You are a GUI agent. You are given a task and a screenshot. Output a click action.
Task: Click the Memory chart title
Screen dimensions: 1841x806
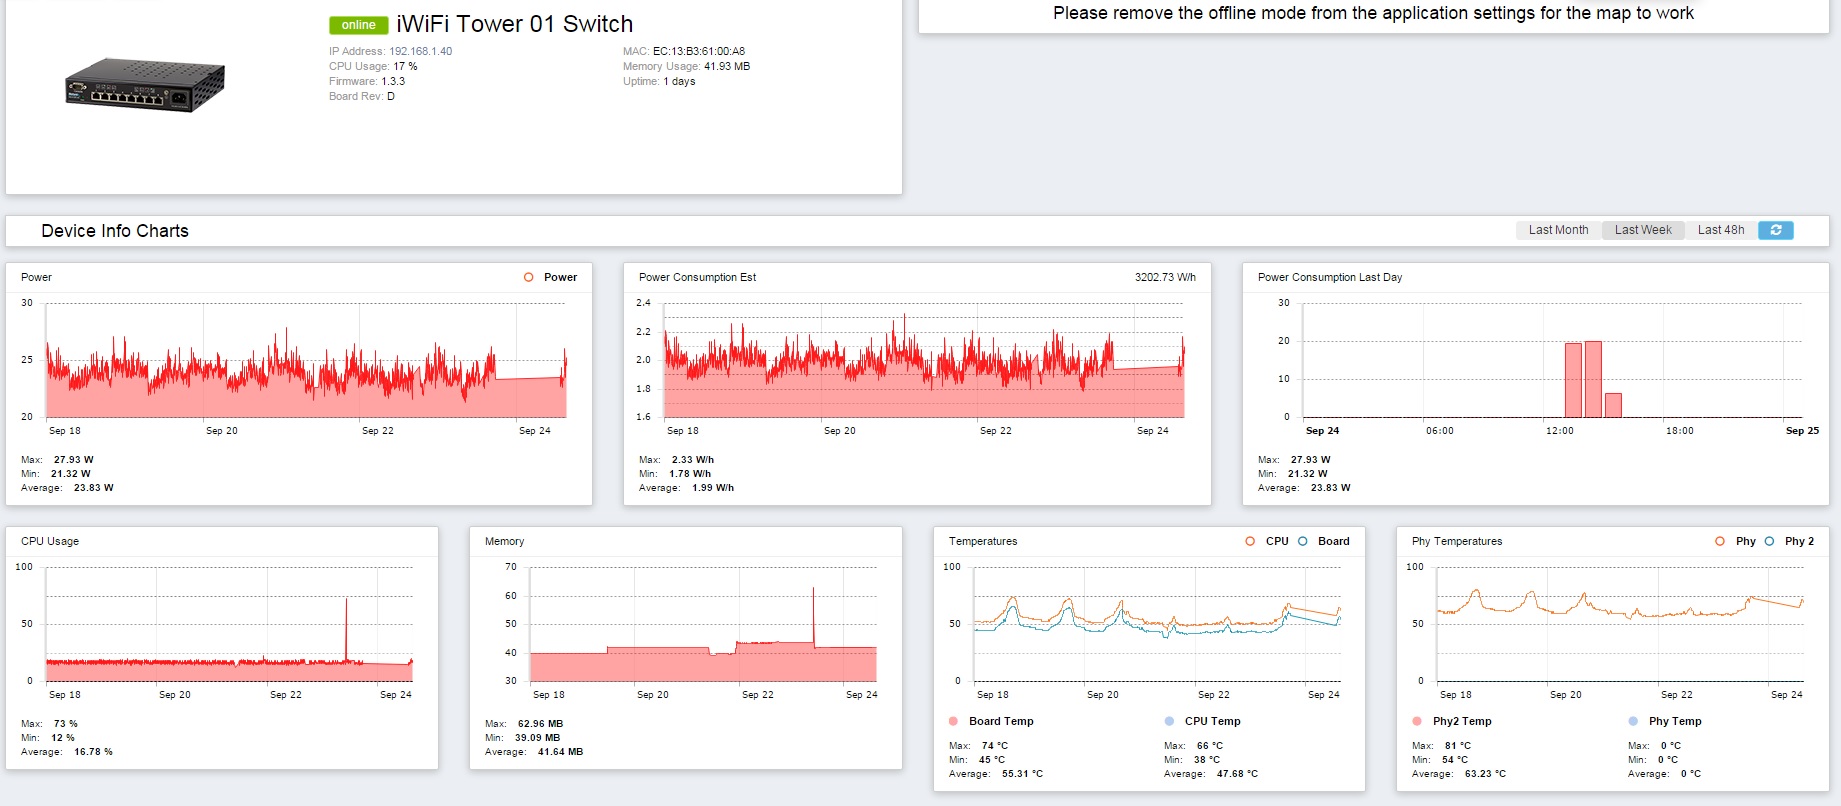click(x=504, y=541)
